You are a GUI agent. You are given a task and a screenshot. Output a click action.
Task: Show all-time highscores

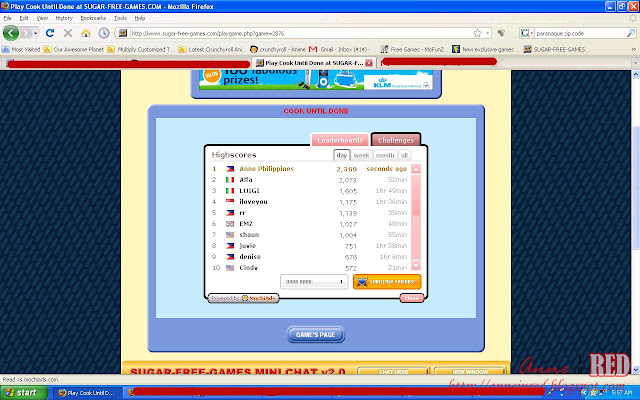[x=404, y=156]
